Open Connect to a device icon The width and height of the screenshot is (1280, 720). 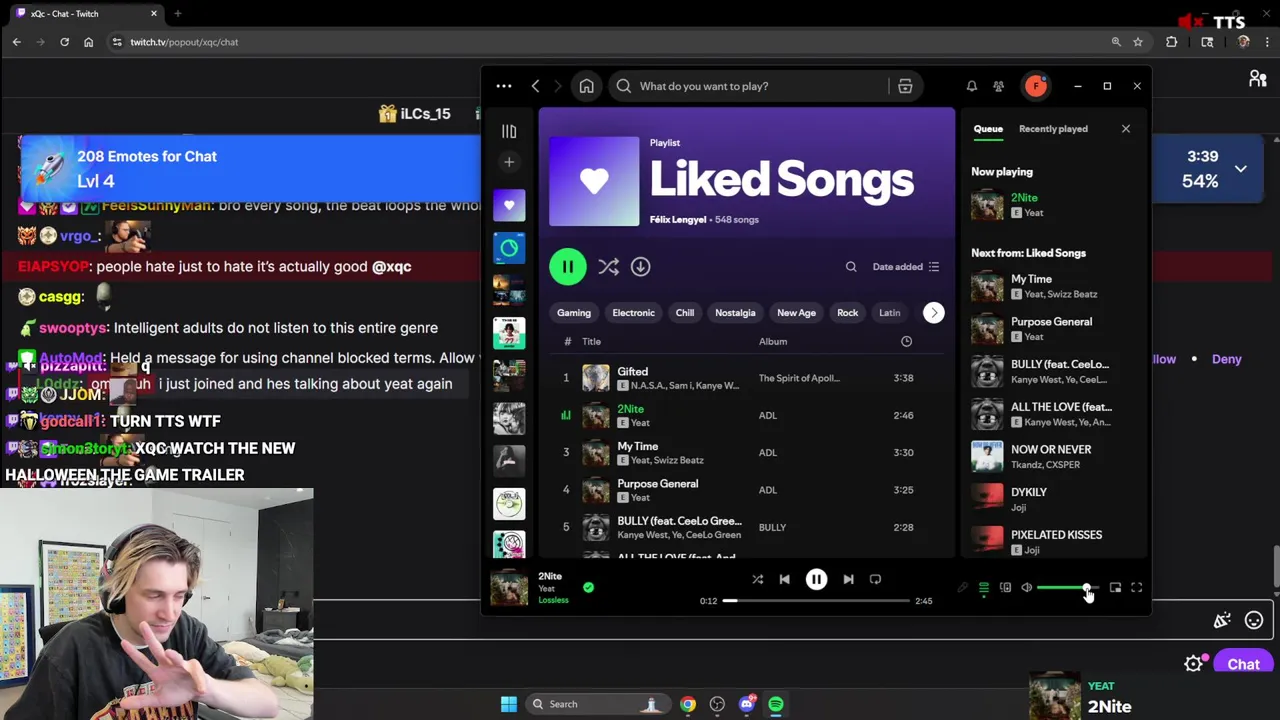(1005, 589)
